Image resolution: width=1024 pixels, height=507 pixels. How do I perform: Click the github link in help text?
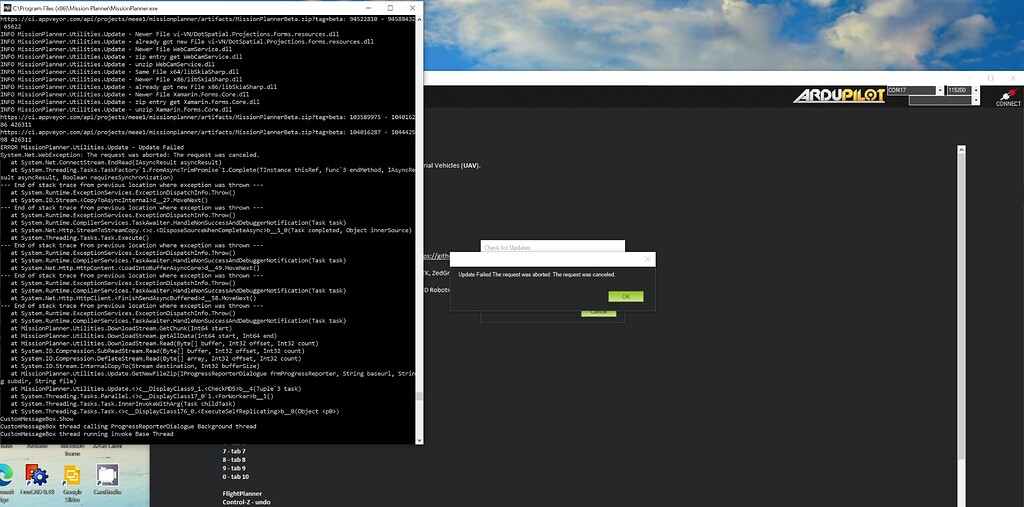[x=436, y=256]
